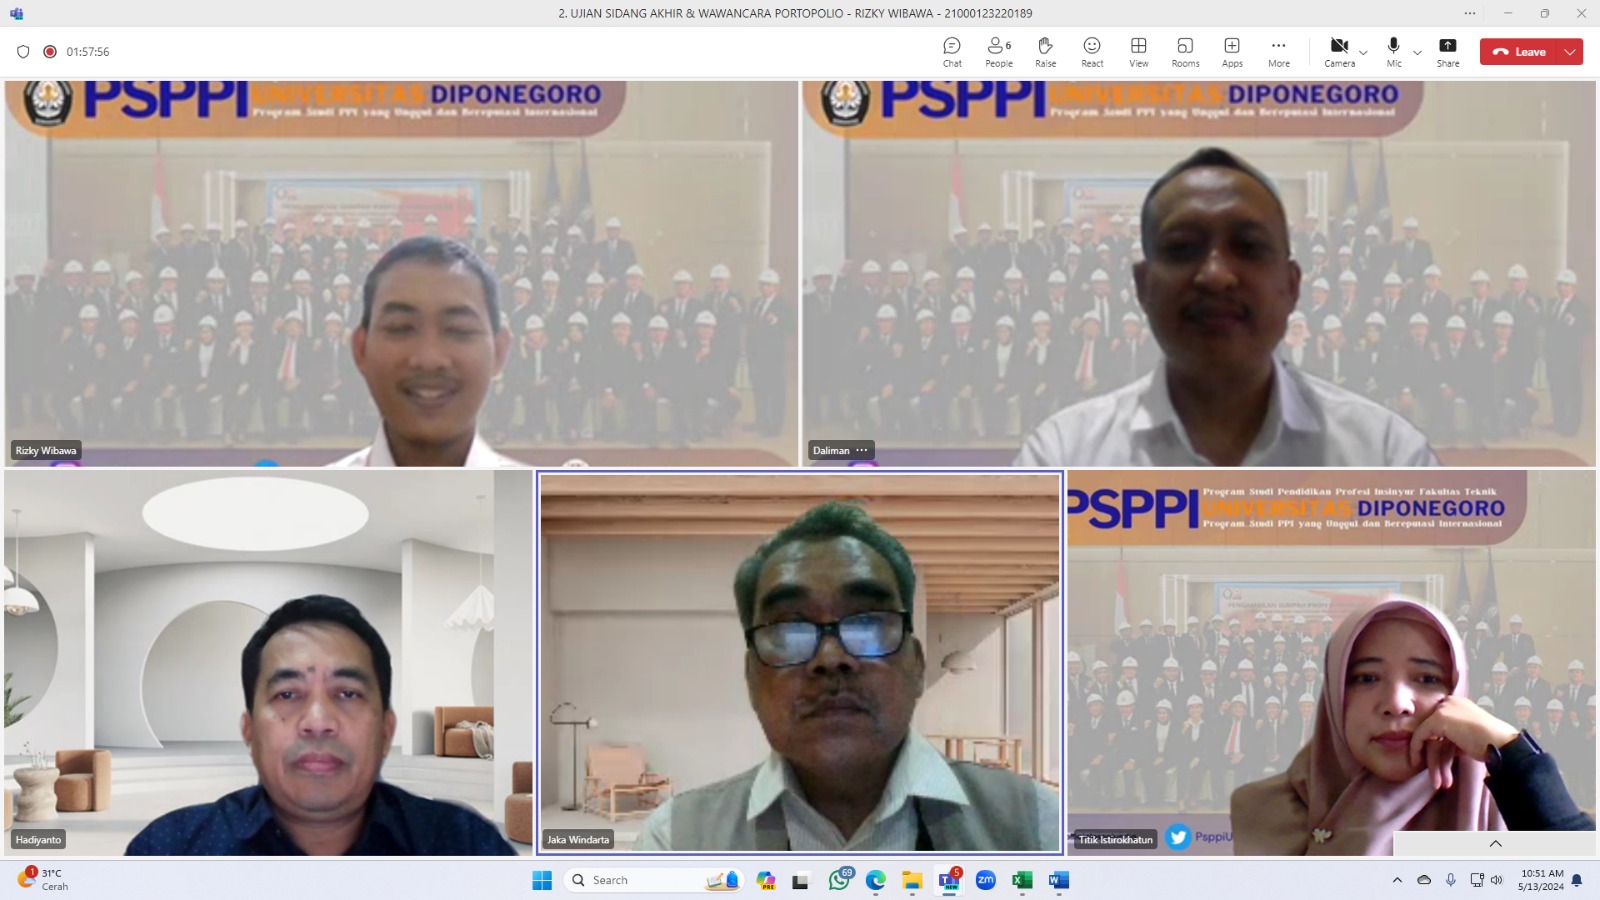Click Share screen icon
This screenshot has width=1600, height=900.
tap(1447, 52)
